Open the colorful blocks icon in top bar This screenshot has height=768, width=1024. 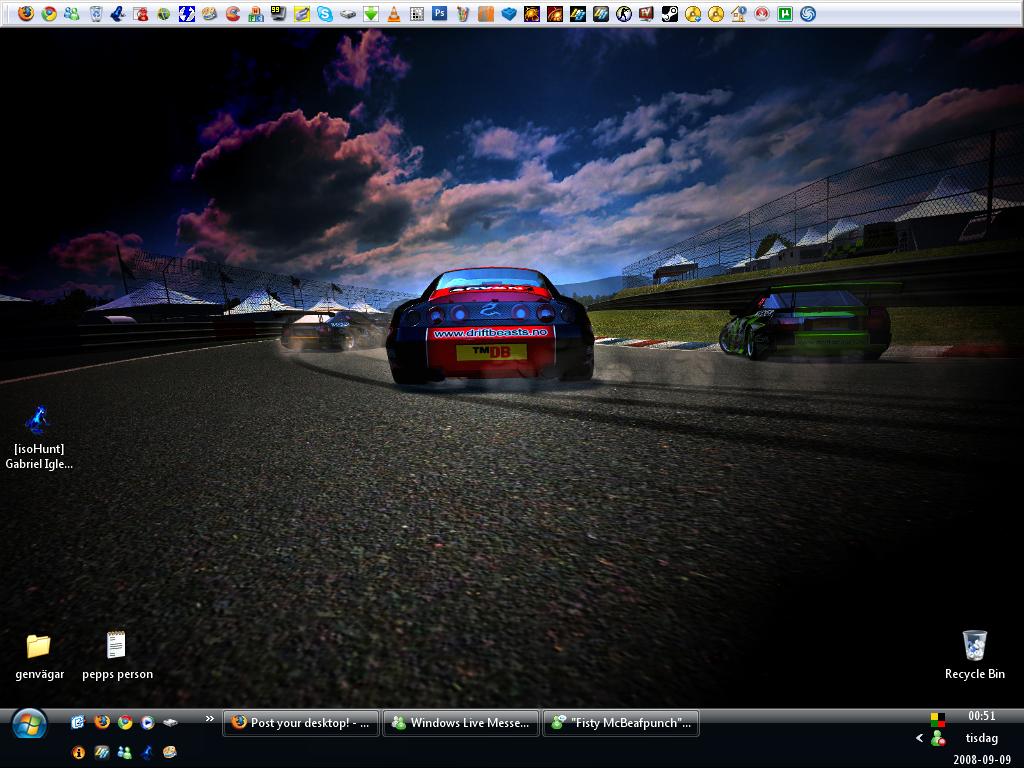(x=256, y=13)
